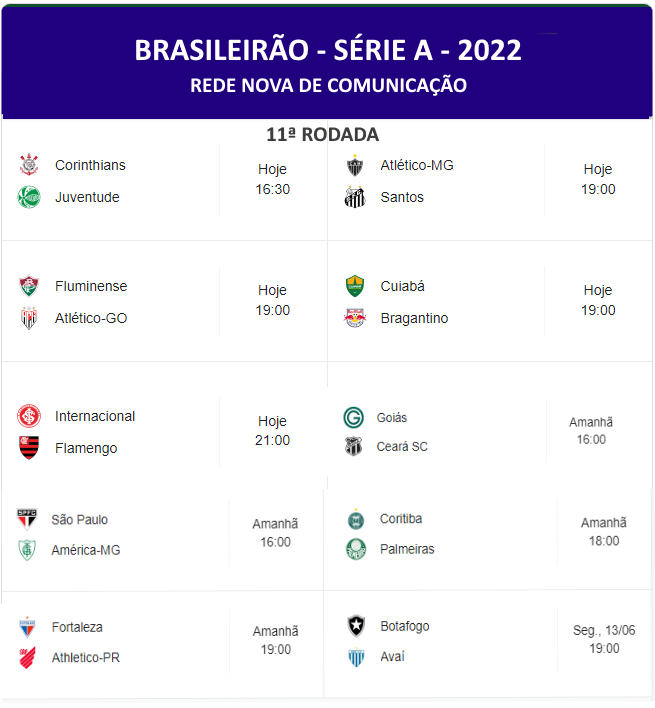655x708 pixels.
Task: Click the 11ª RODADA heading
Action: pyautogui.click(x=322, y=135)
